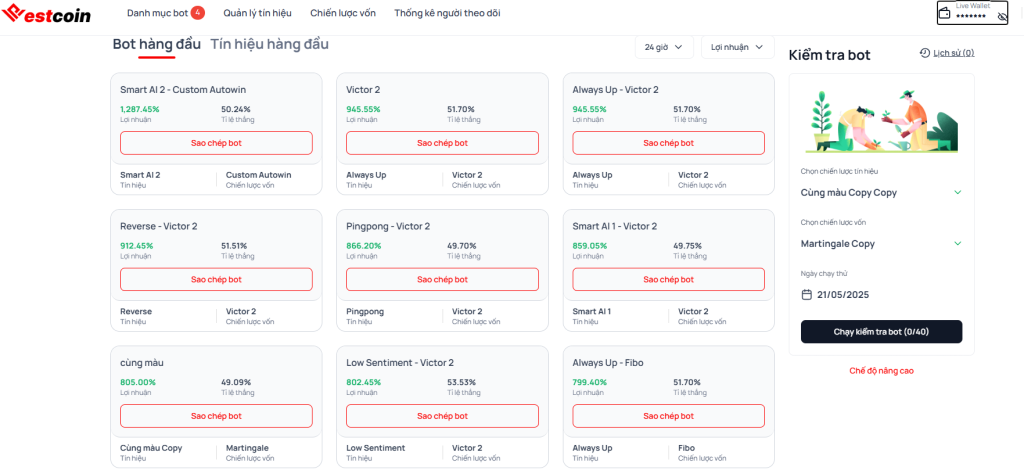Copy the Smart AI 1 - Victor 2 bot
This screenshot has width=1024, height=474.
tap(669, 279)
